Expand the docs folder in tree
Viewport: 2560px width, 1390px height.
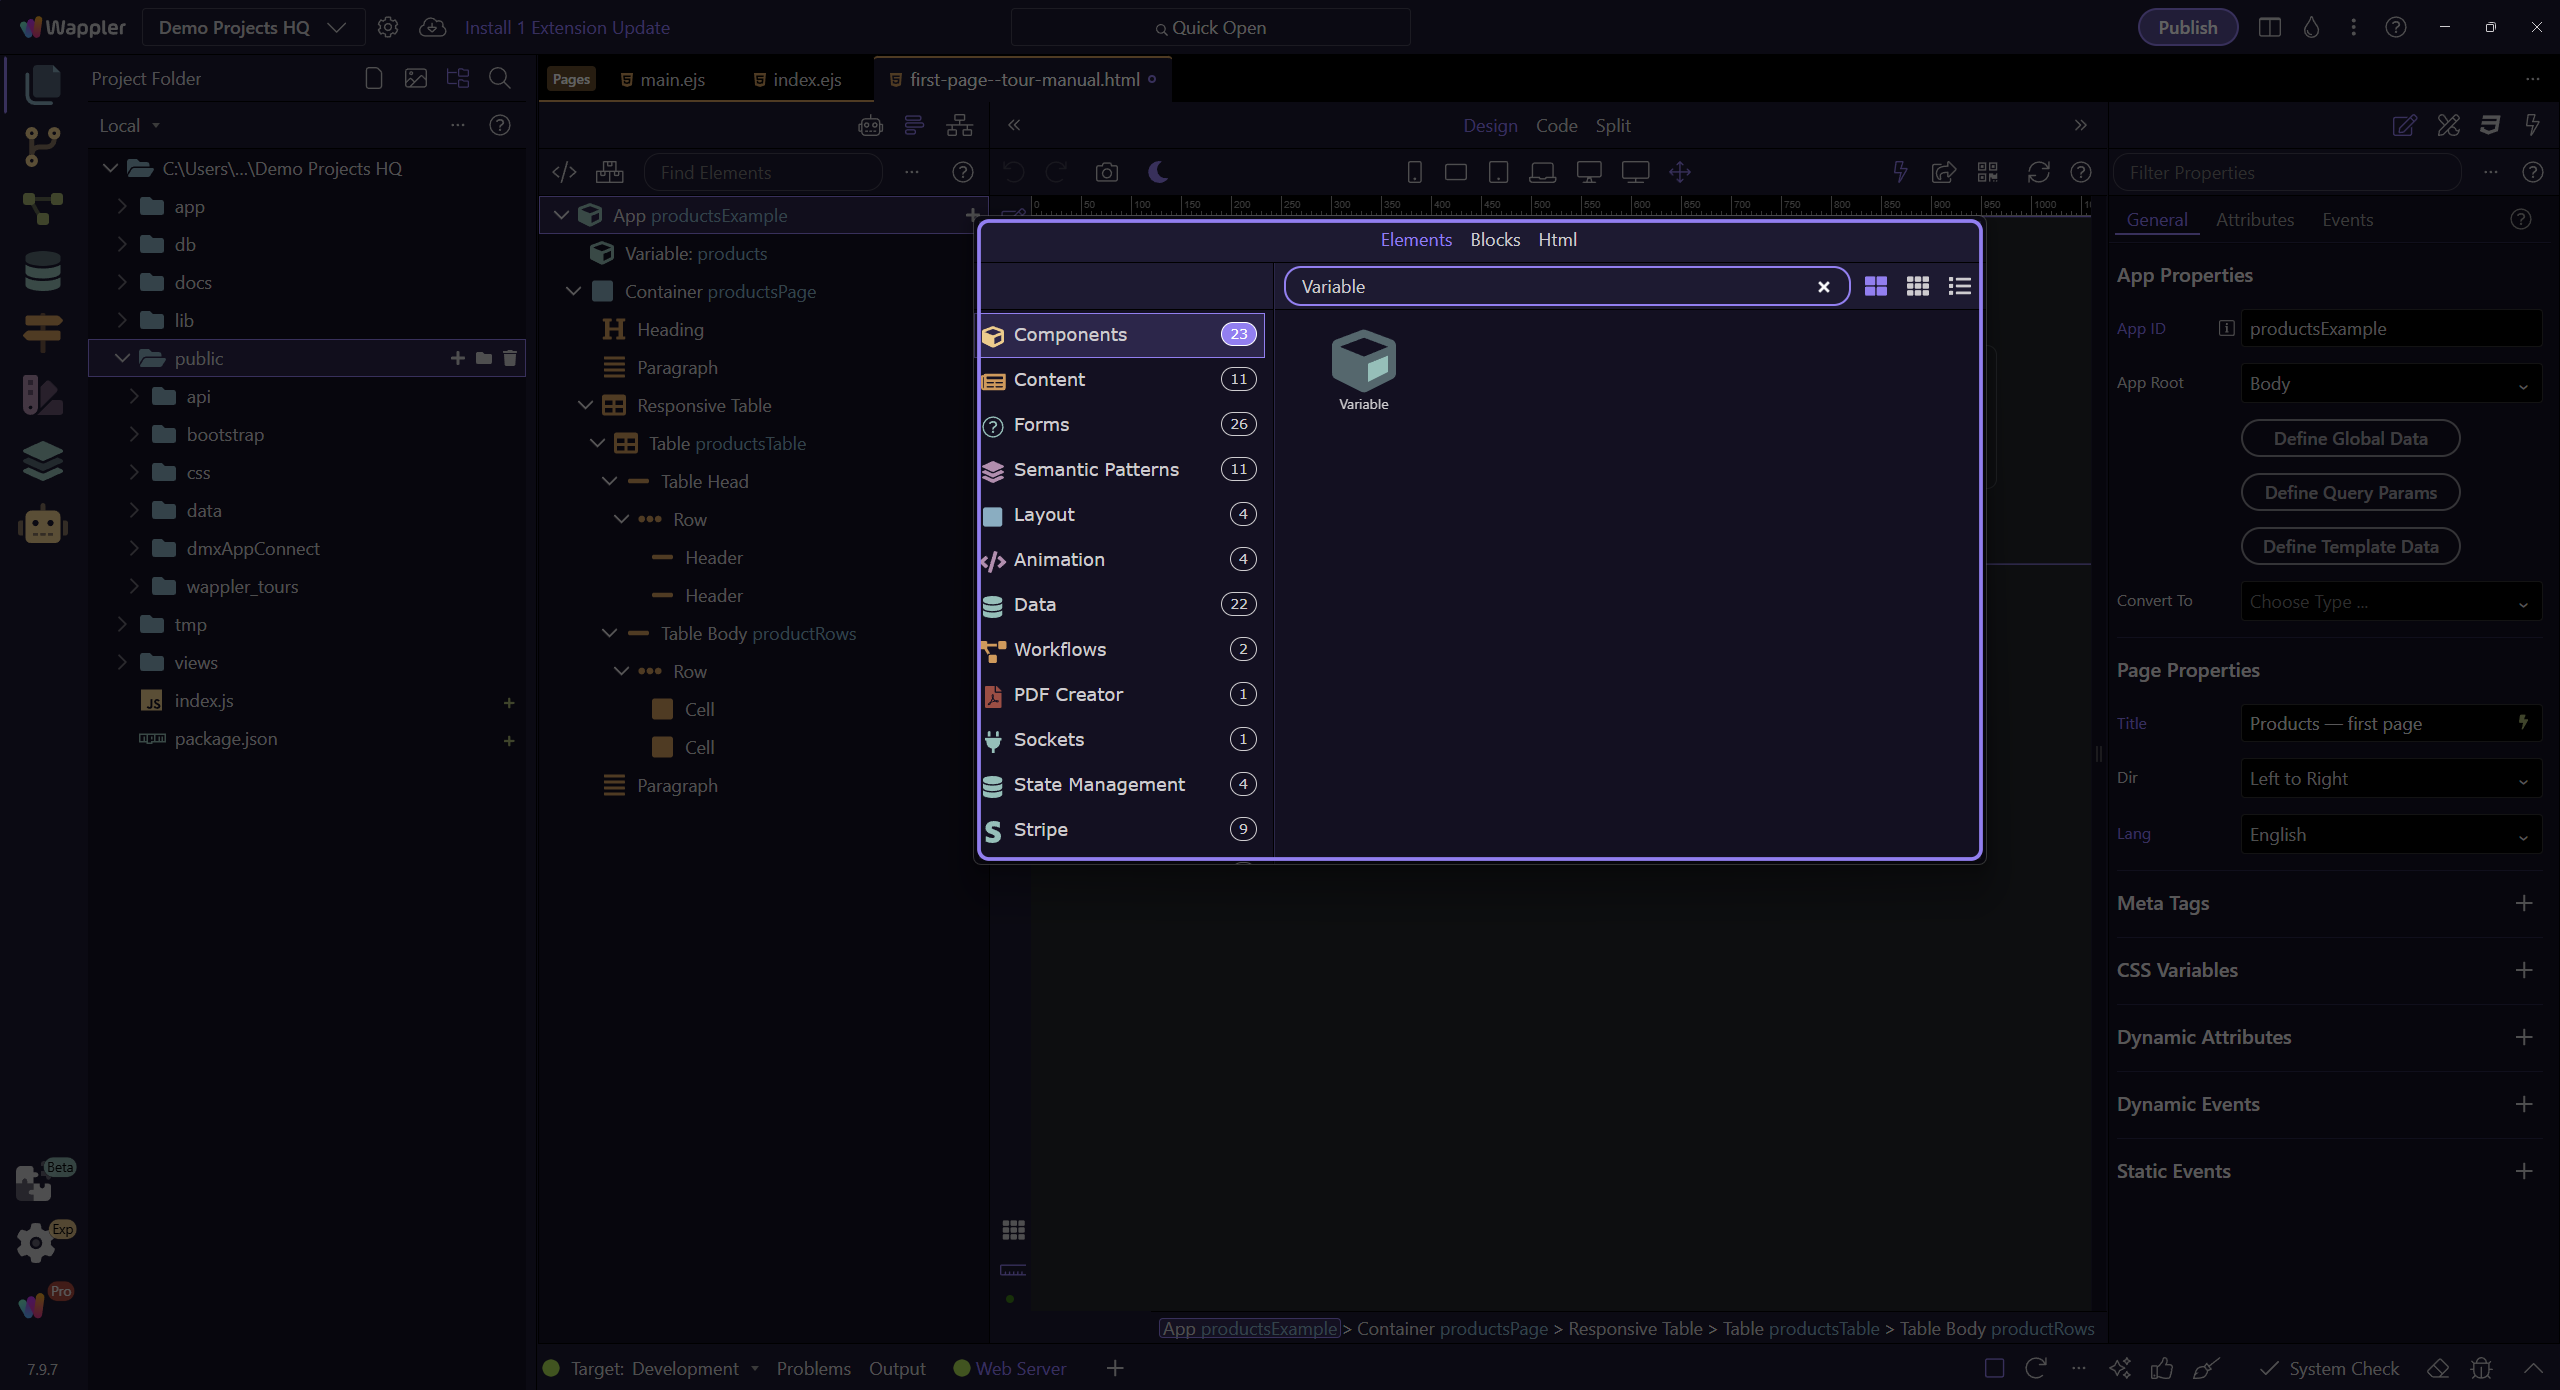122,282
